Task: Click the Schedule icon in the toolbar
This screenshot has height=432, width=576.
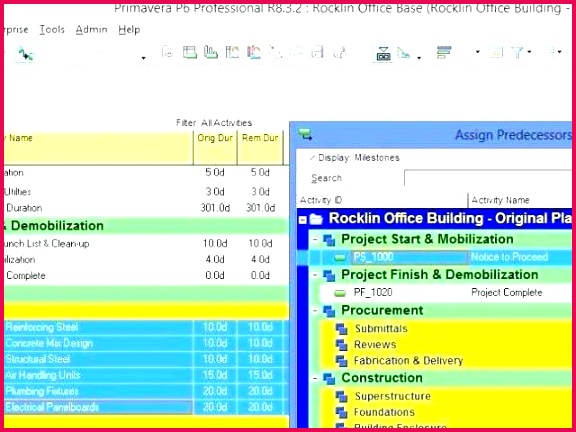Action: (26, 54)
